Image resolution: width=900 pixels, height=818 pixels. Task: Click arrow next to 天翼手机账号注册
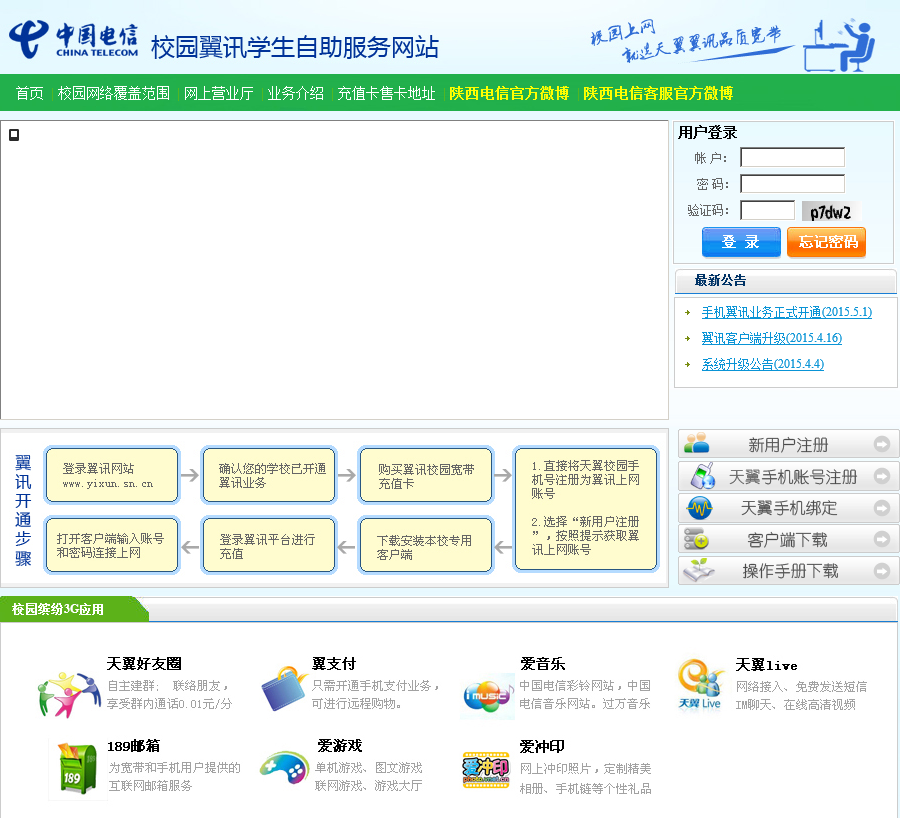click(x=882, y=476)
